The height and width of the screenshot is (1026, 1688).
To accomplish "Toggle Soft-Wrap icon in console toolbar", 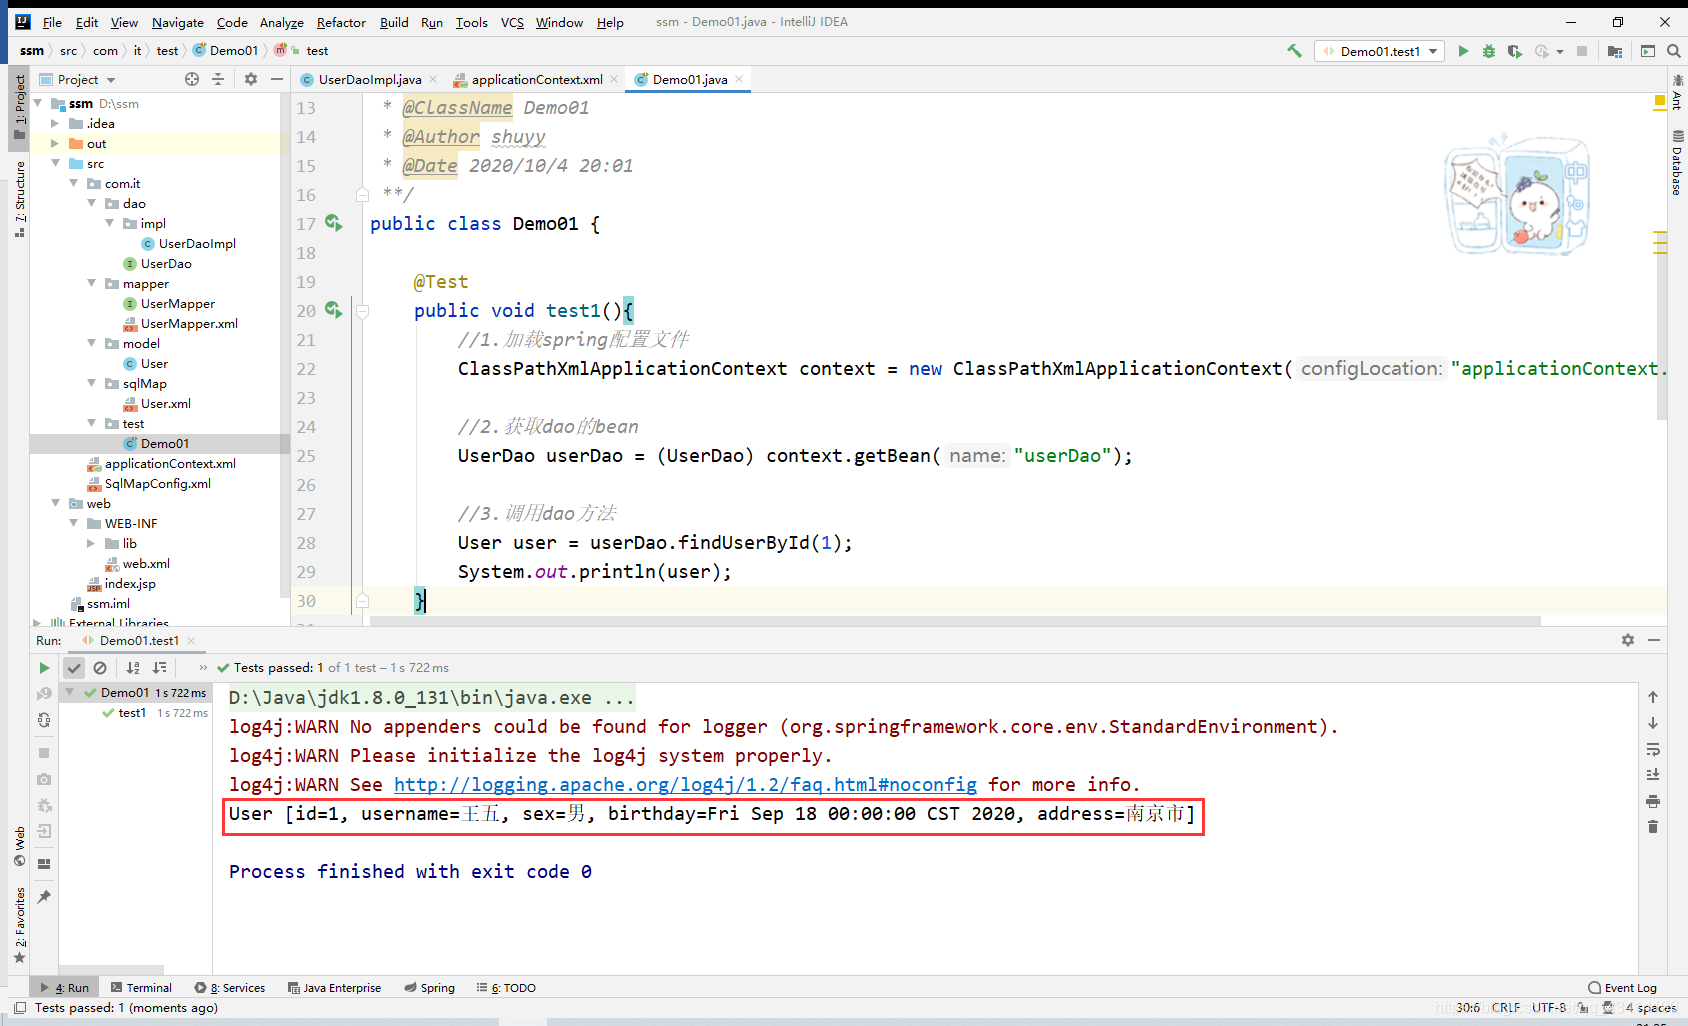I will pyautogui.click(x=1653, y=749).
